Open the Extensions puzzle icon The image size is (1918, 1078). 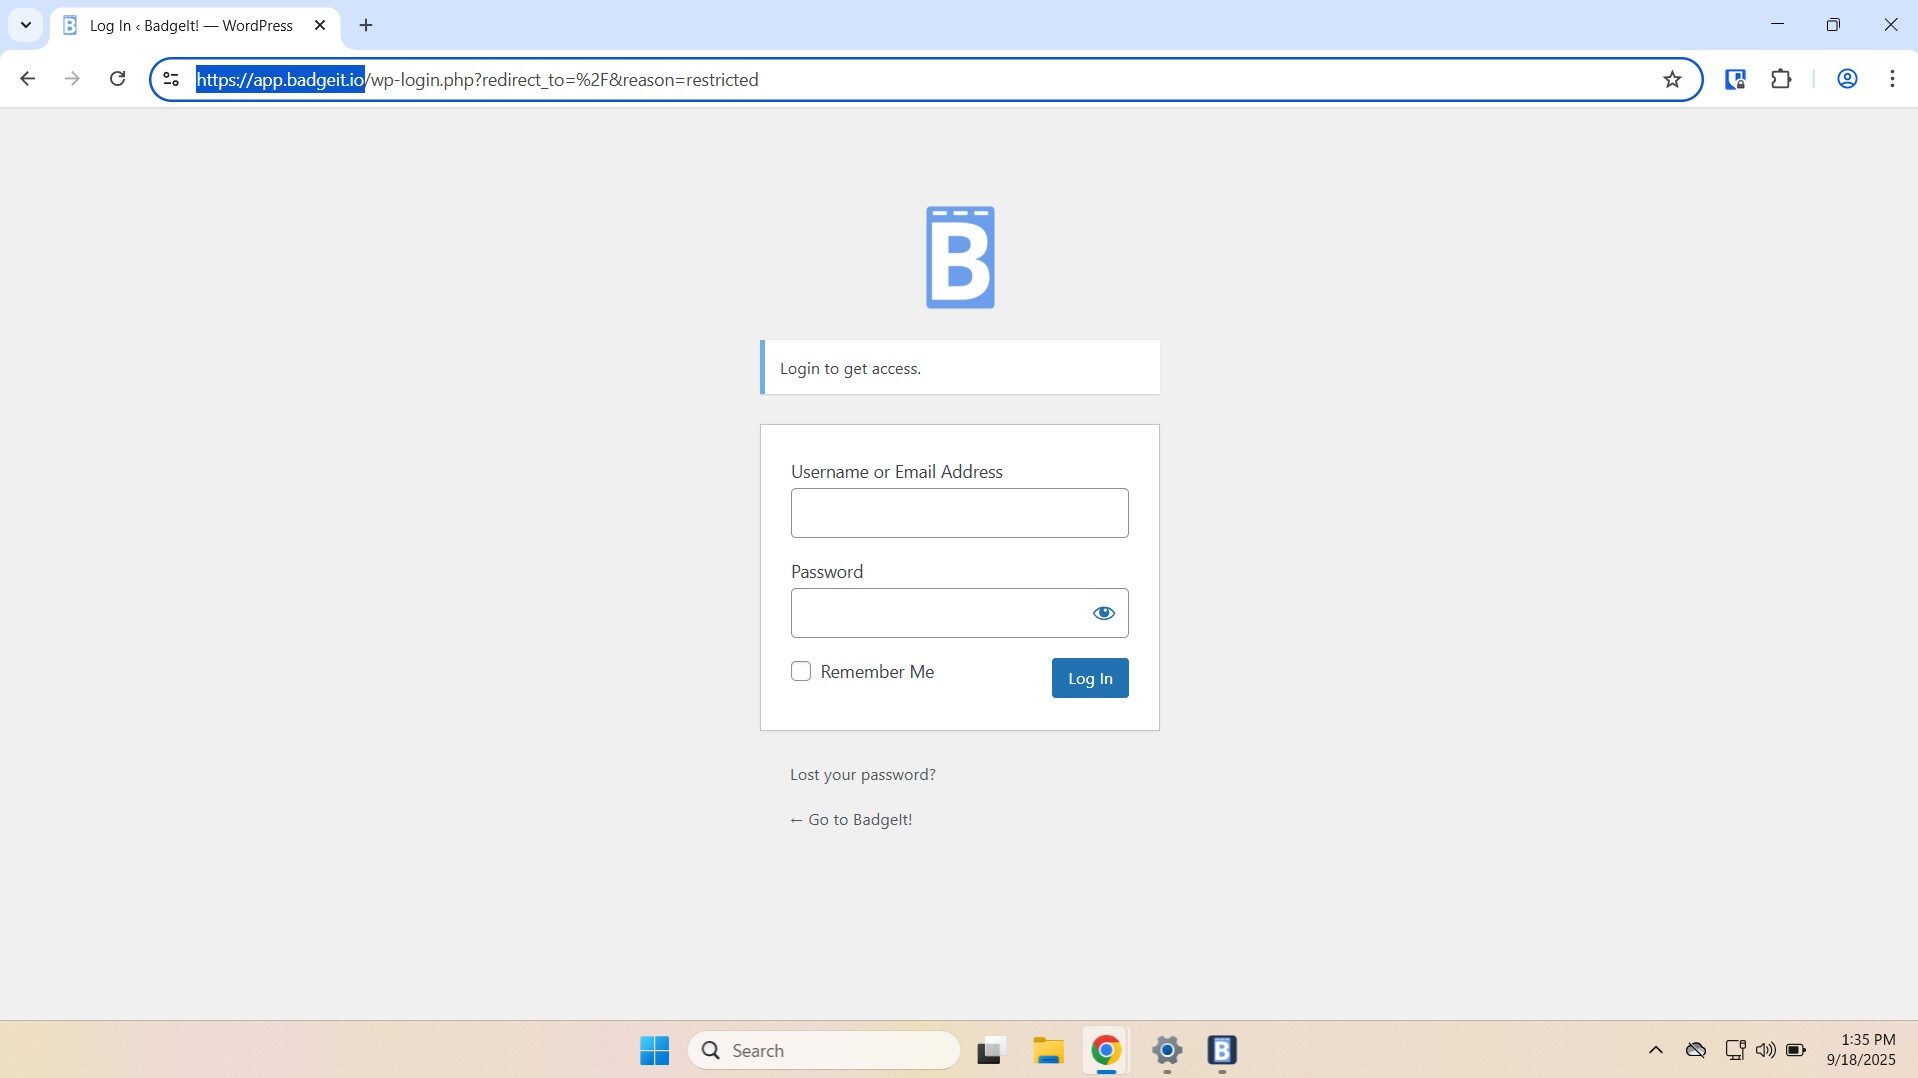pos(1781,79)
